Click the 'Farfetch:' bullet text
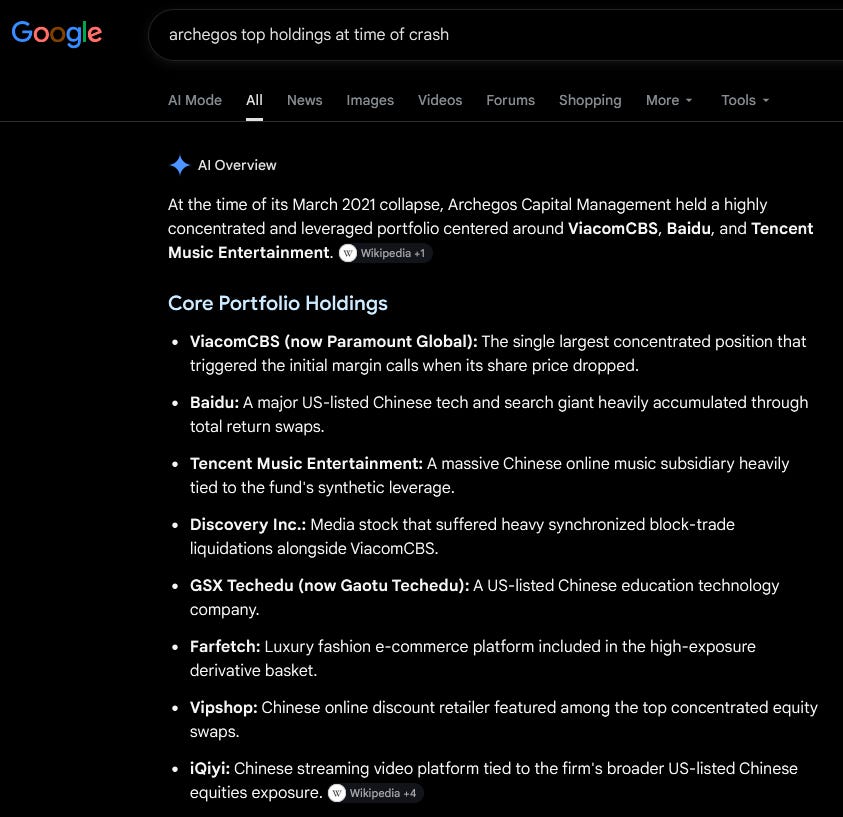This screenshot has height=817, width=843. pyautogui.click(x=225, y=646)
